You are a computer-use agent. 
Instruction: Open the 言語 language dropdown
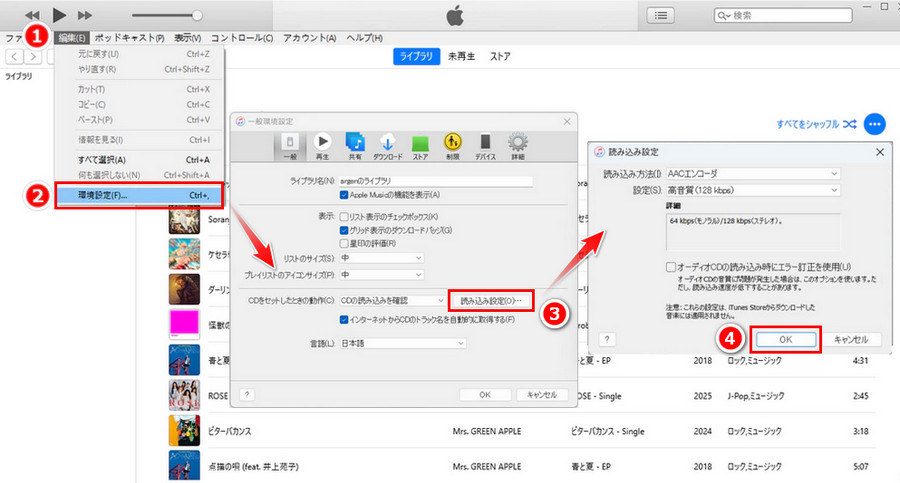point(402,343)
